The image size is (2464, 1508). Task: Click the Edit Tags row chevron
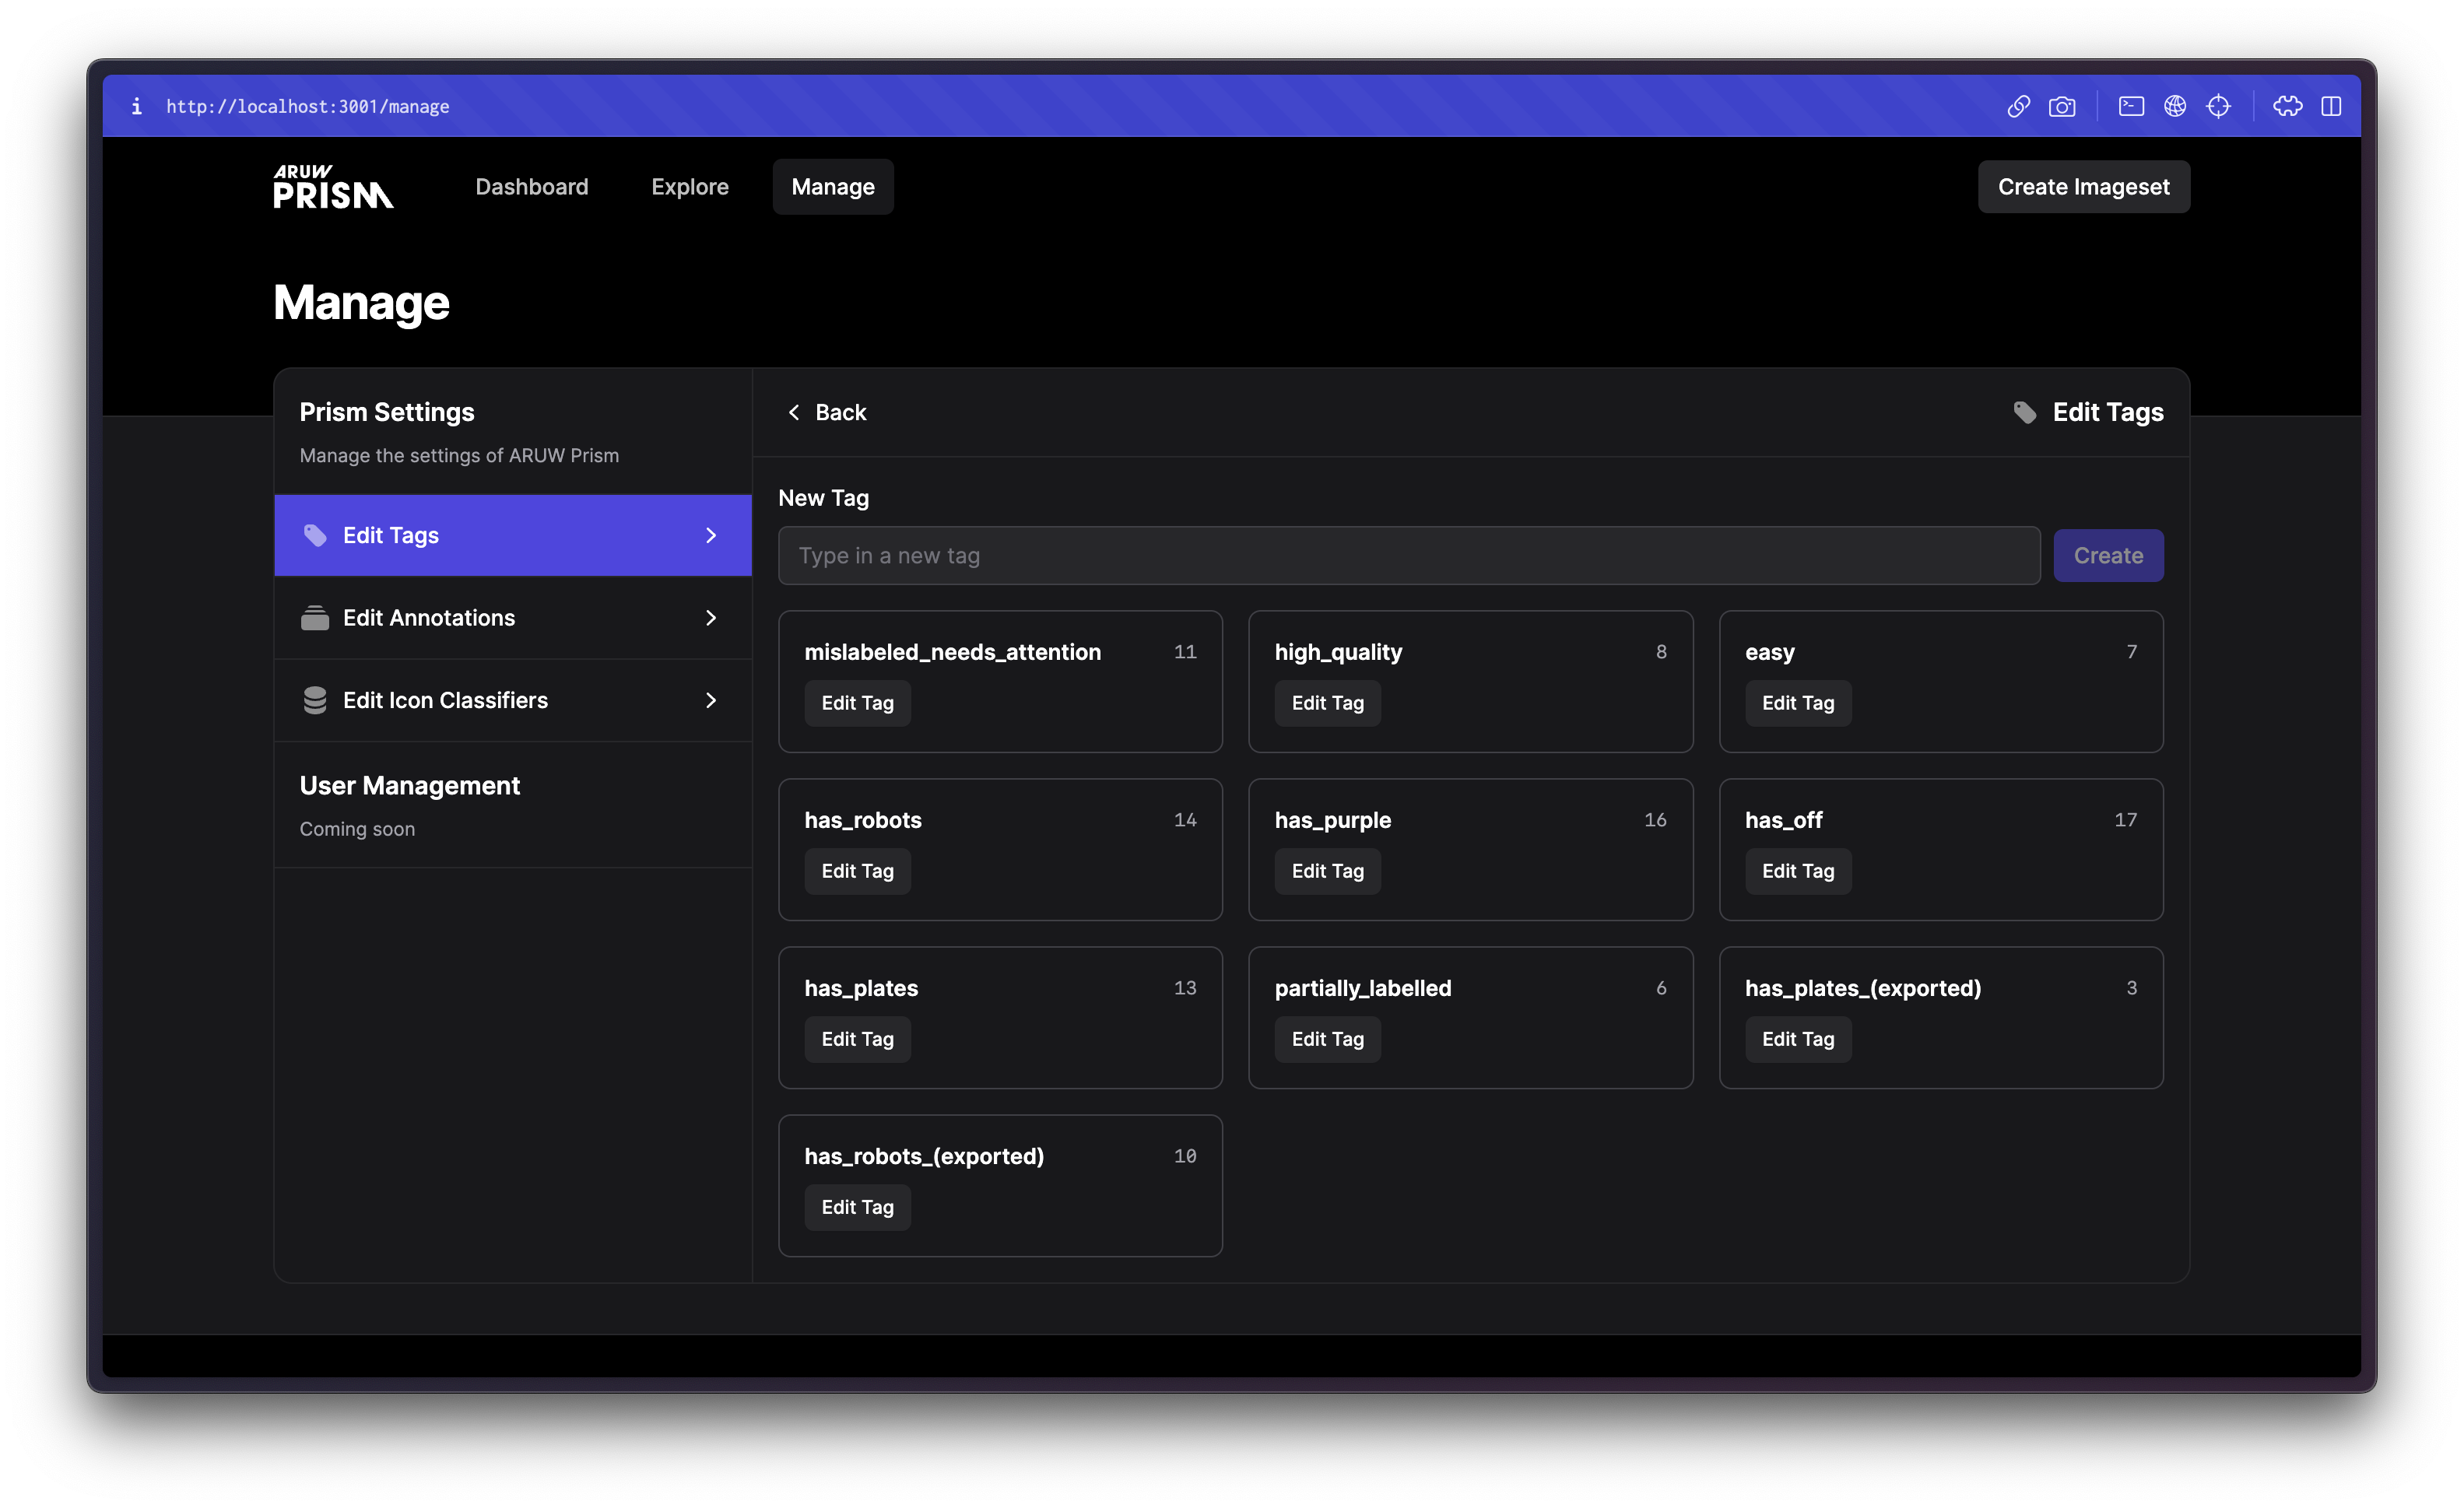tap(711, 536)
